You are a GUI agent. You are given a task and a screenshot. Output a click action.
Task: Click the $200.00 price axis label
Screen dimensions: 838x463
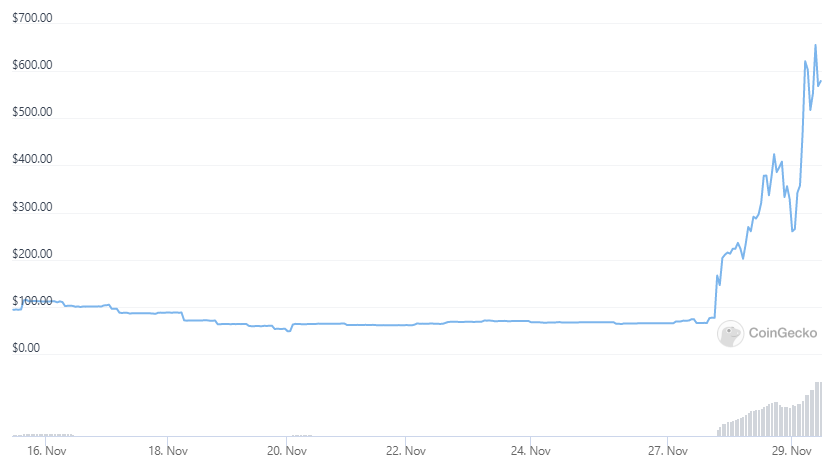pos(32,254)
